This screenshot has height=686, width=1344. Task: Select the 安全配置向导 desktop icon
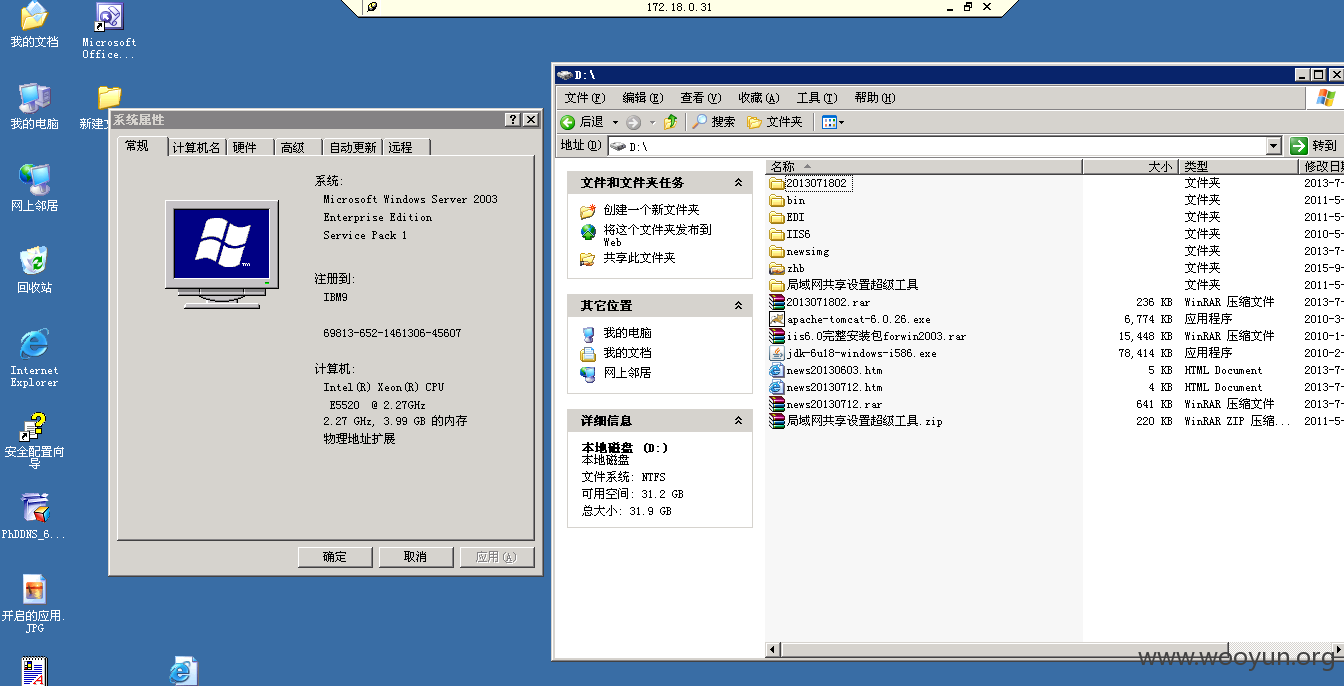tap(34, 441)
